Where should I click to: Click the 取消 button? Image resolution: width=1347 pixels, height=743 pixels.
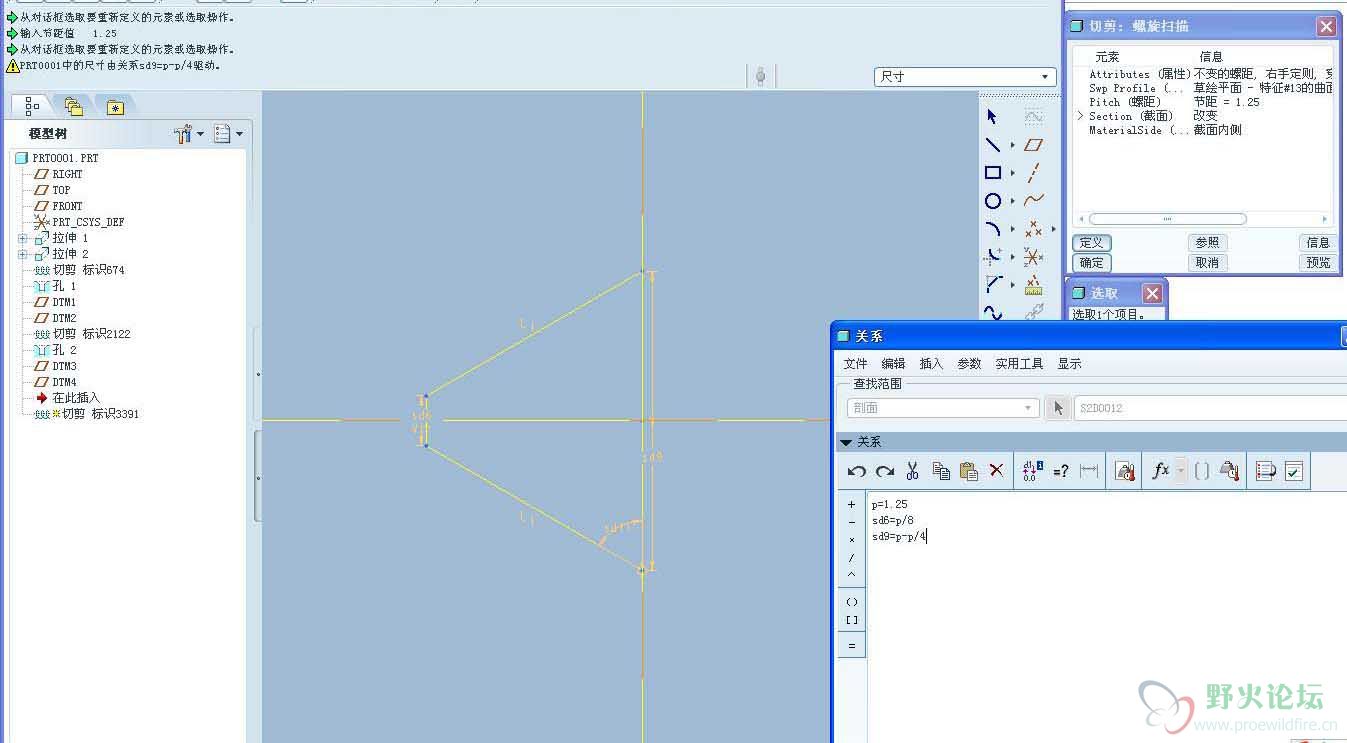[x=1207, y=263]
